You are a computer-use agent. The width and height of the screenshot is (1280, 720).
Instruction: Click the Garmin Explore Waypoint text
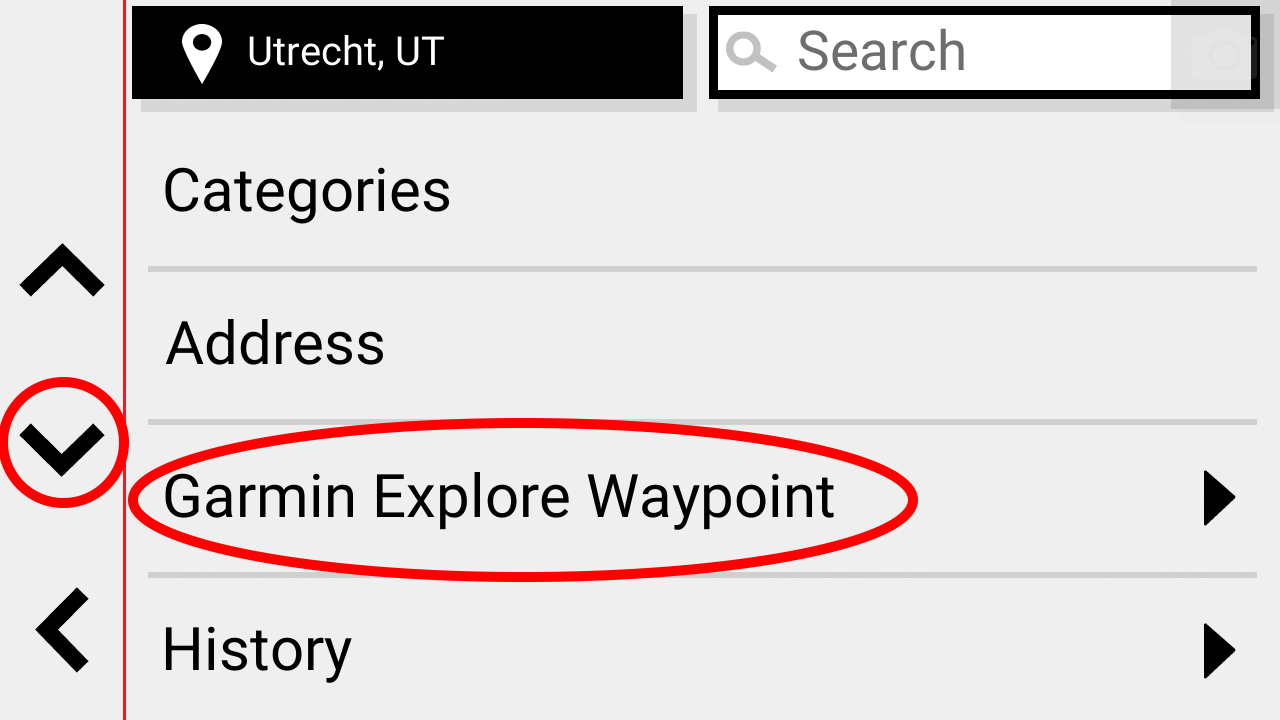(499, 498)
